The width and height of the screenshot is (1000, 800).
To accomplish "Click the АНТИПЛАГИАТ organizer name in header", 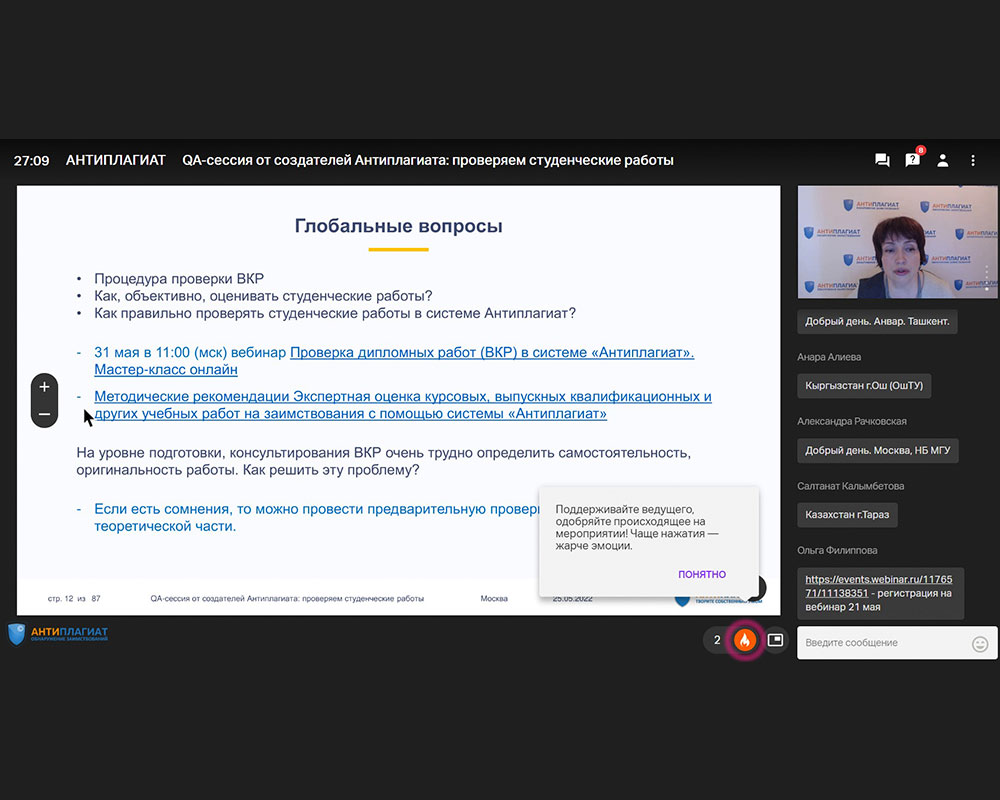I will click(x=115, y=160).
